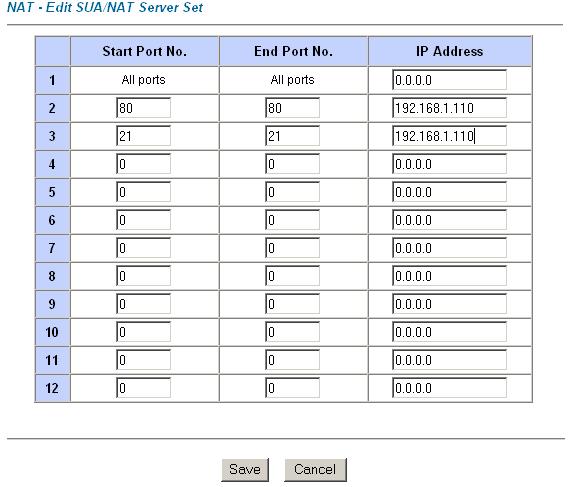The width and height of the screenshot is (570, 487).
Task: Click the row 12 Start Port field
Action: point(143,388)
